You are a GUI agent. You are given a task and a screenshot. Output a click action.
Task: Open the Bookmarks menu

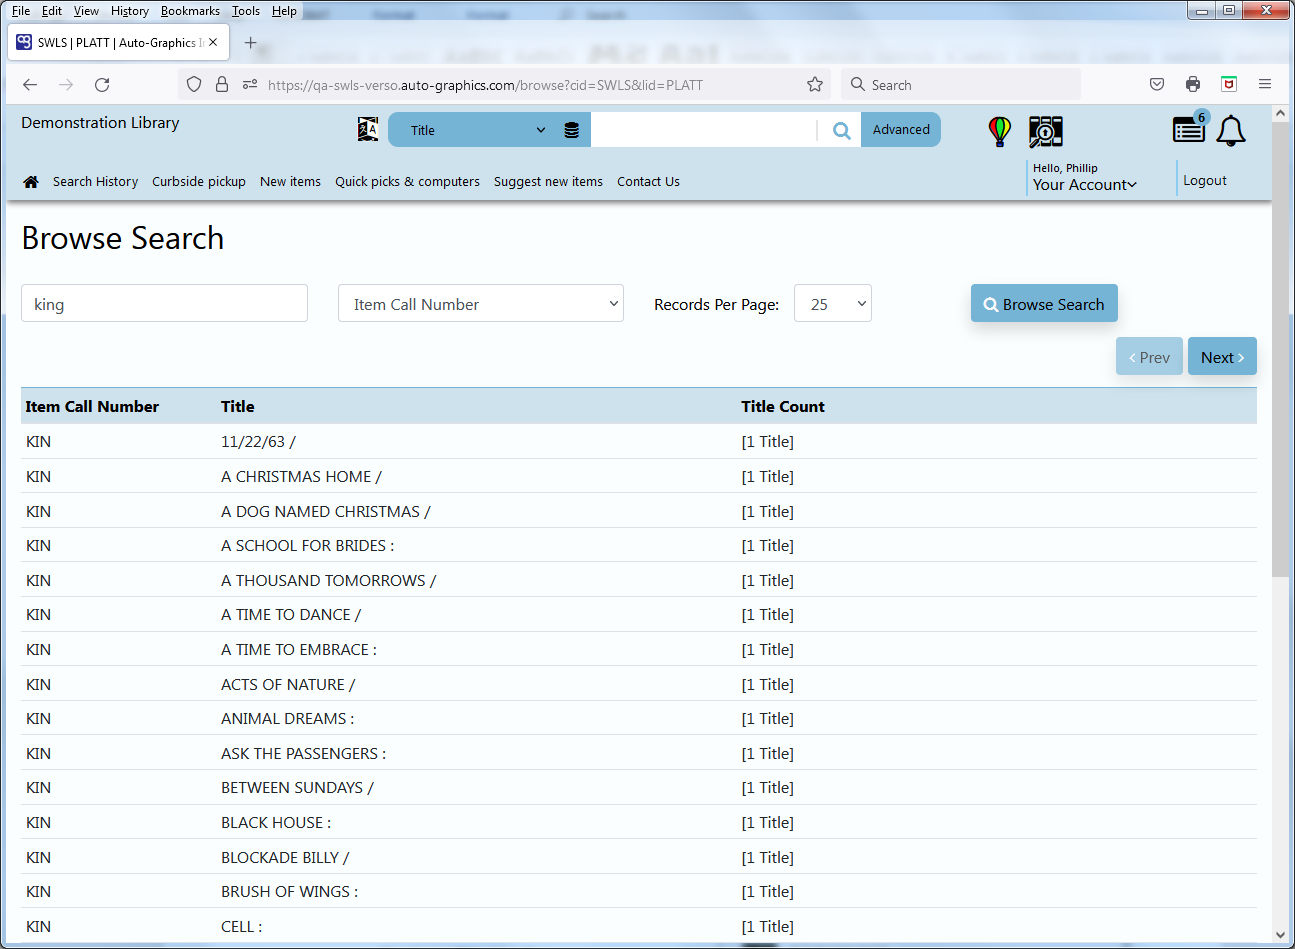pyautogui.click(x=190, y=11)
